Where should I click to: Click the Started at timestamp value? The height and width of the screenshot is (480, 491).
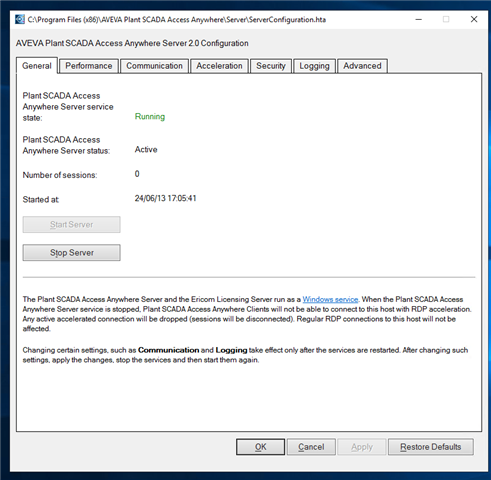pos(165,198)
